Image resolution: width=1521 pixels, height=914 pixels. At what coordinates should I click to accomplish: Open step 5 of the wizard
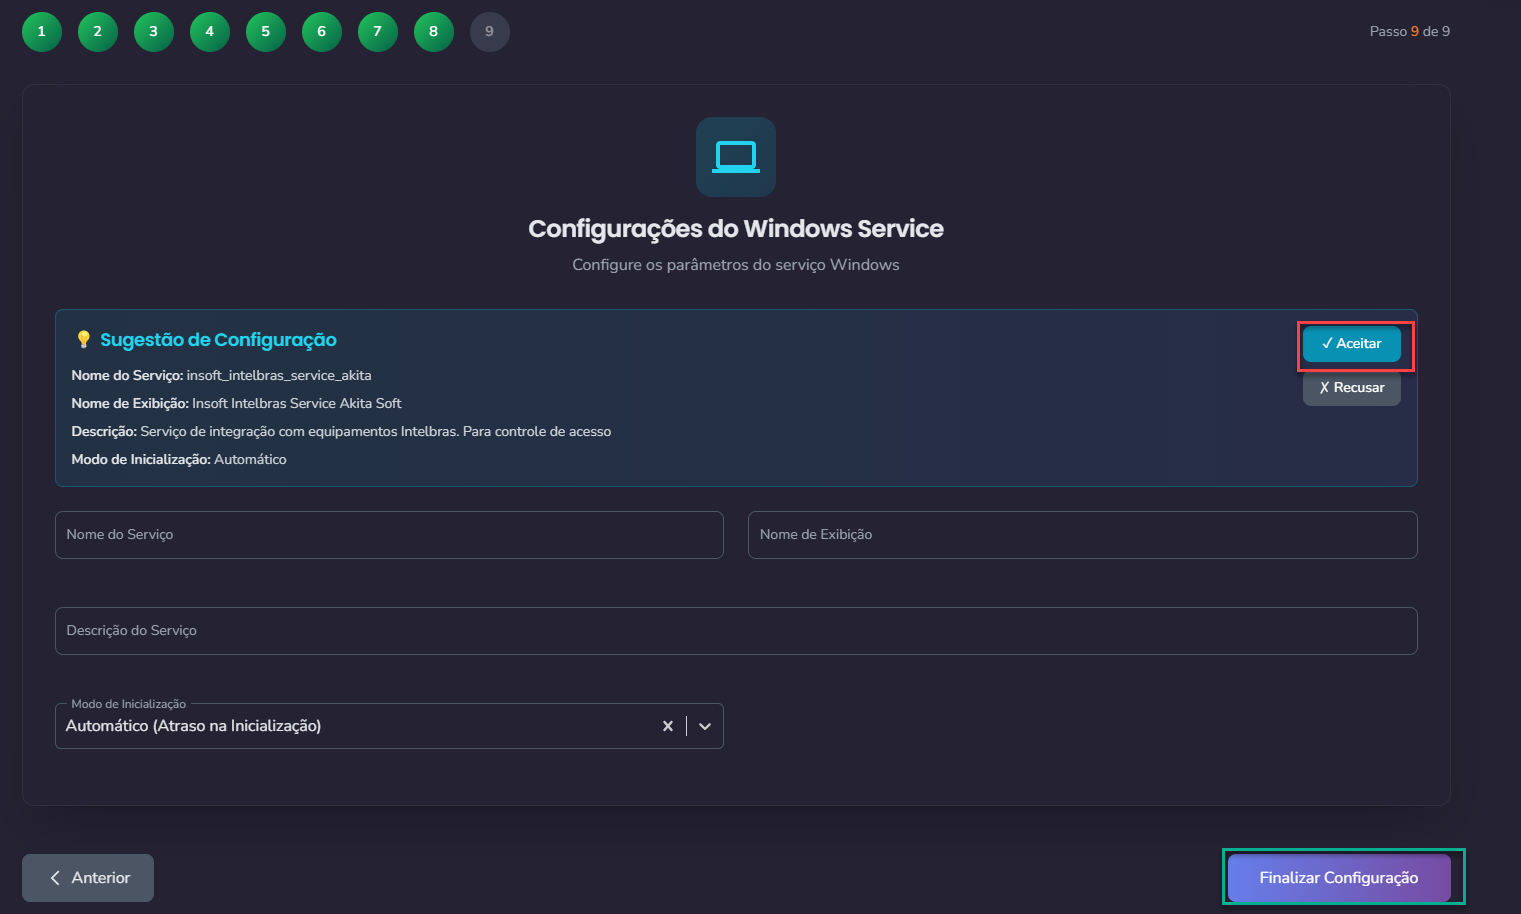(x=266, y=32)
